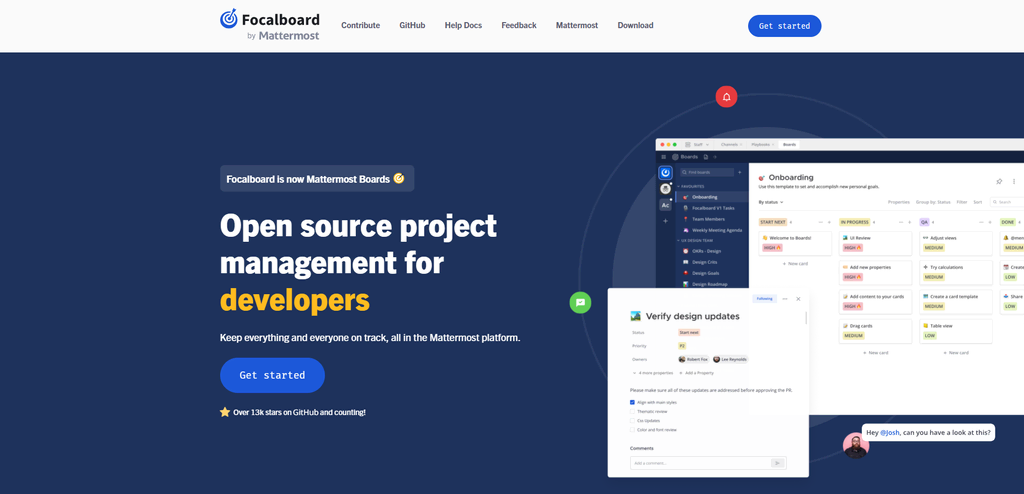Check Thematic review item
The width and height of the screenshot is (1024, 494).
tap(632, 412)
